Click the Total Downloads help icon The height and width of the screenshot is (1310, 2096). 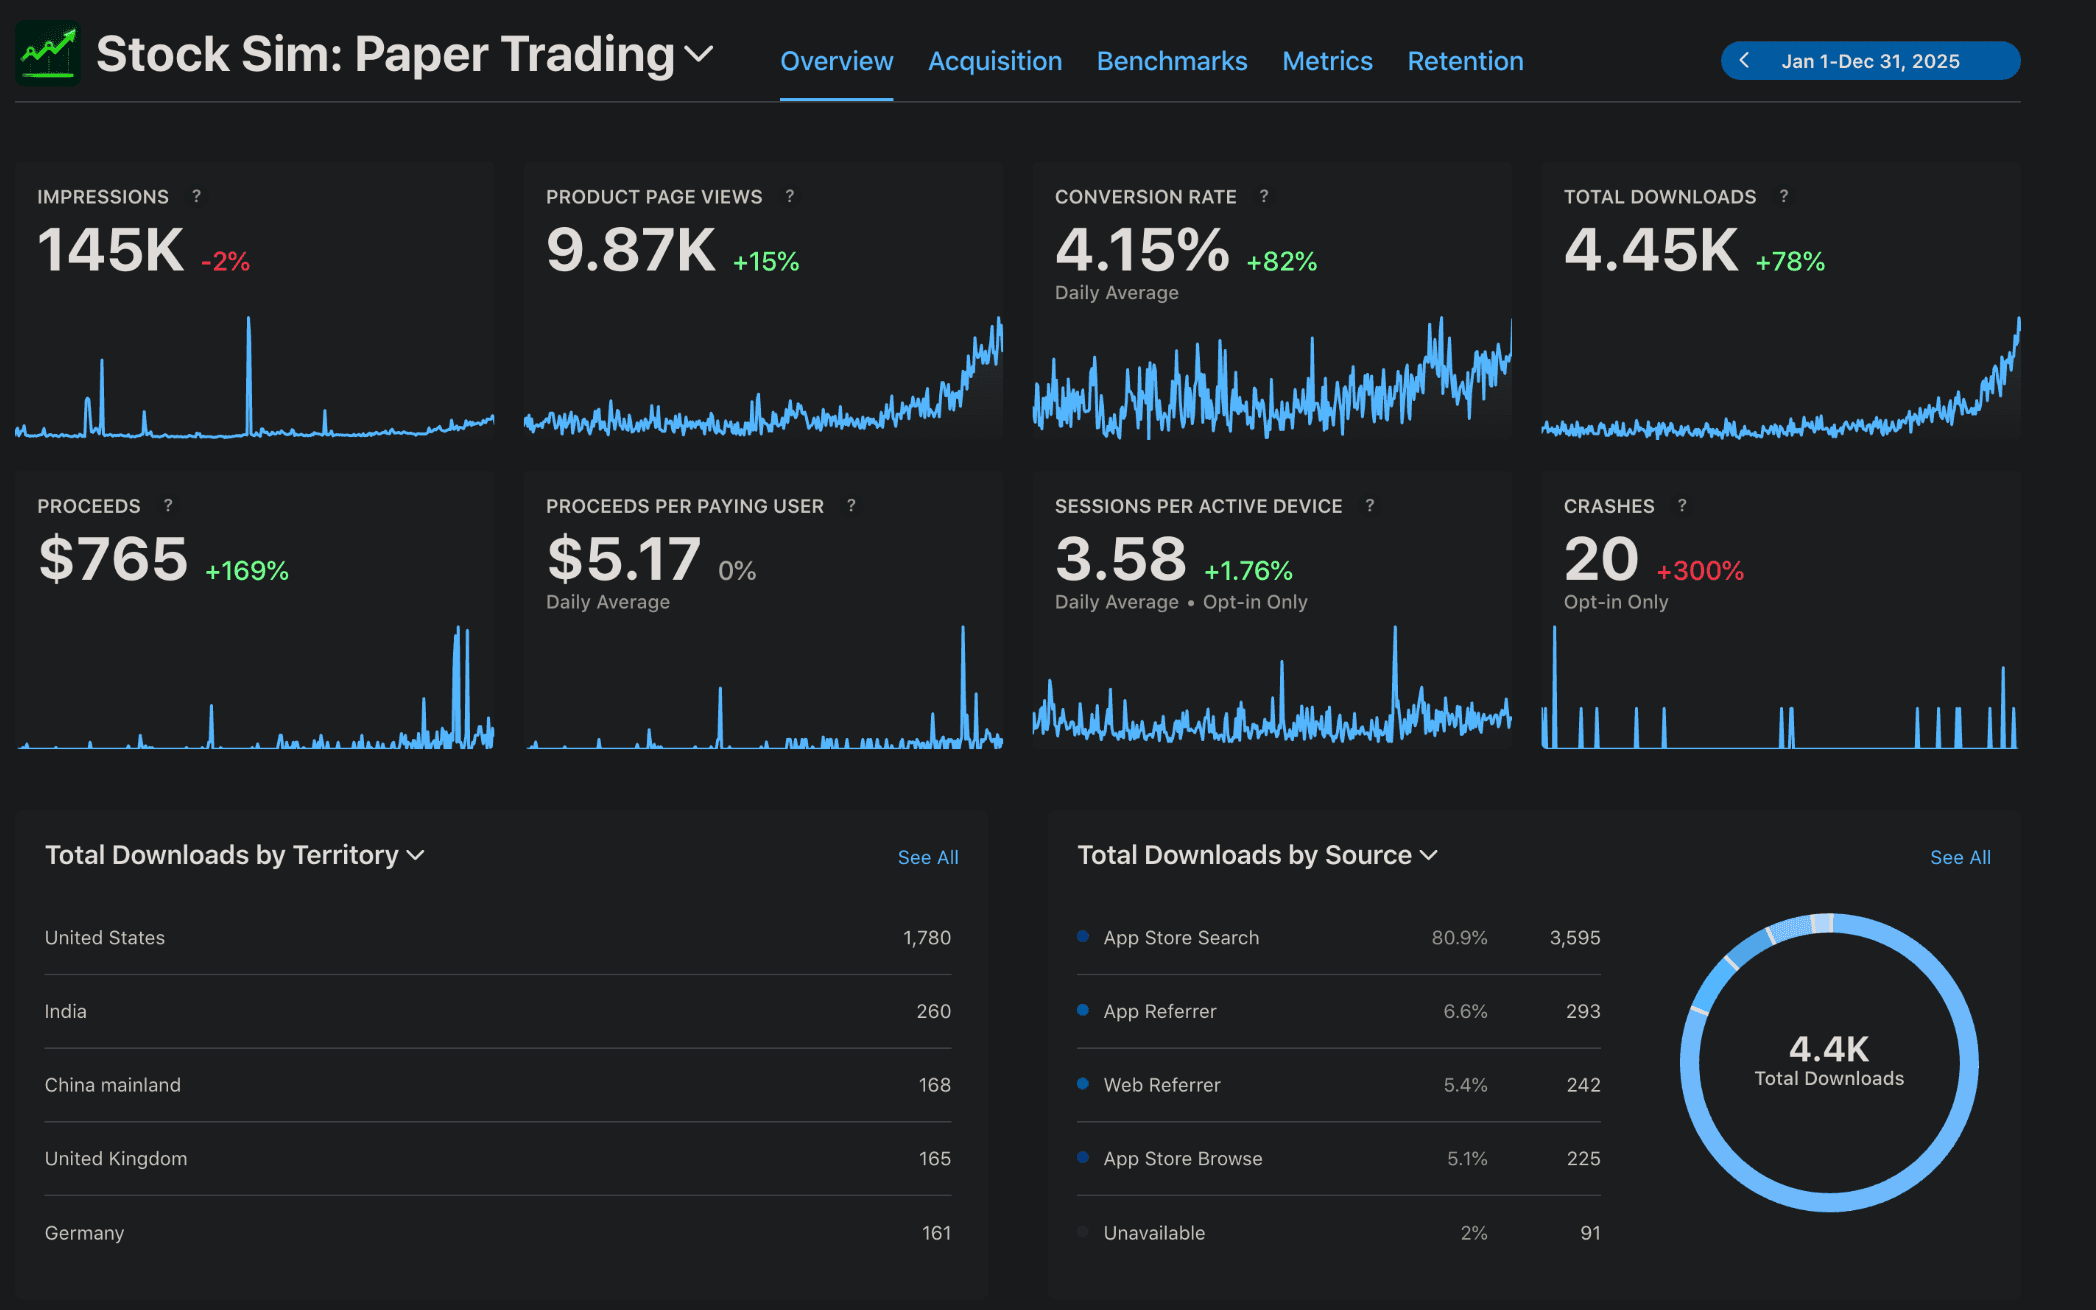[x=1784, y=196]
